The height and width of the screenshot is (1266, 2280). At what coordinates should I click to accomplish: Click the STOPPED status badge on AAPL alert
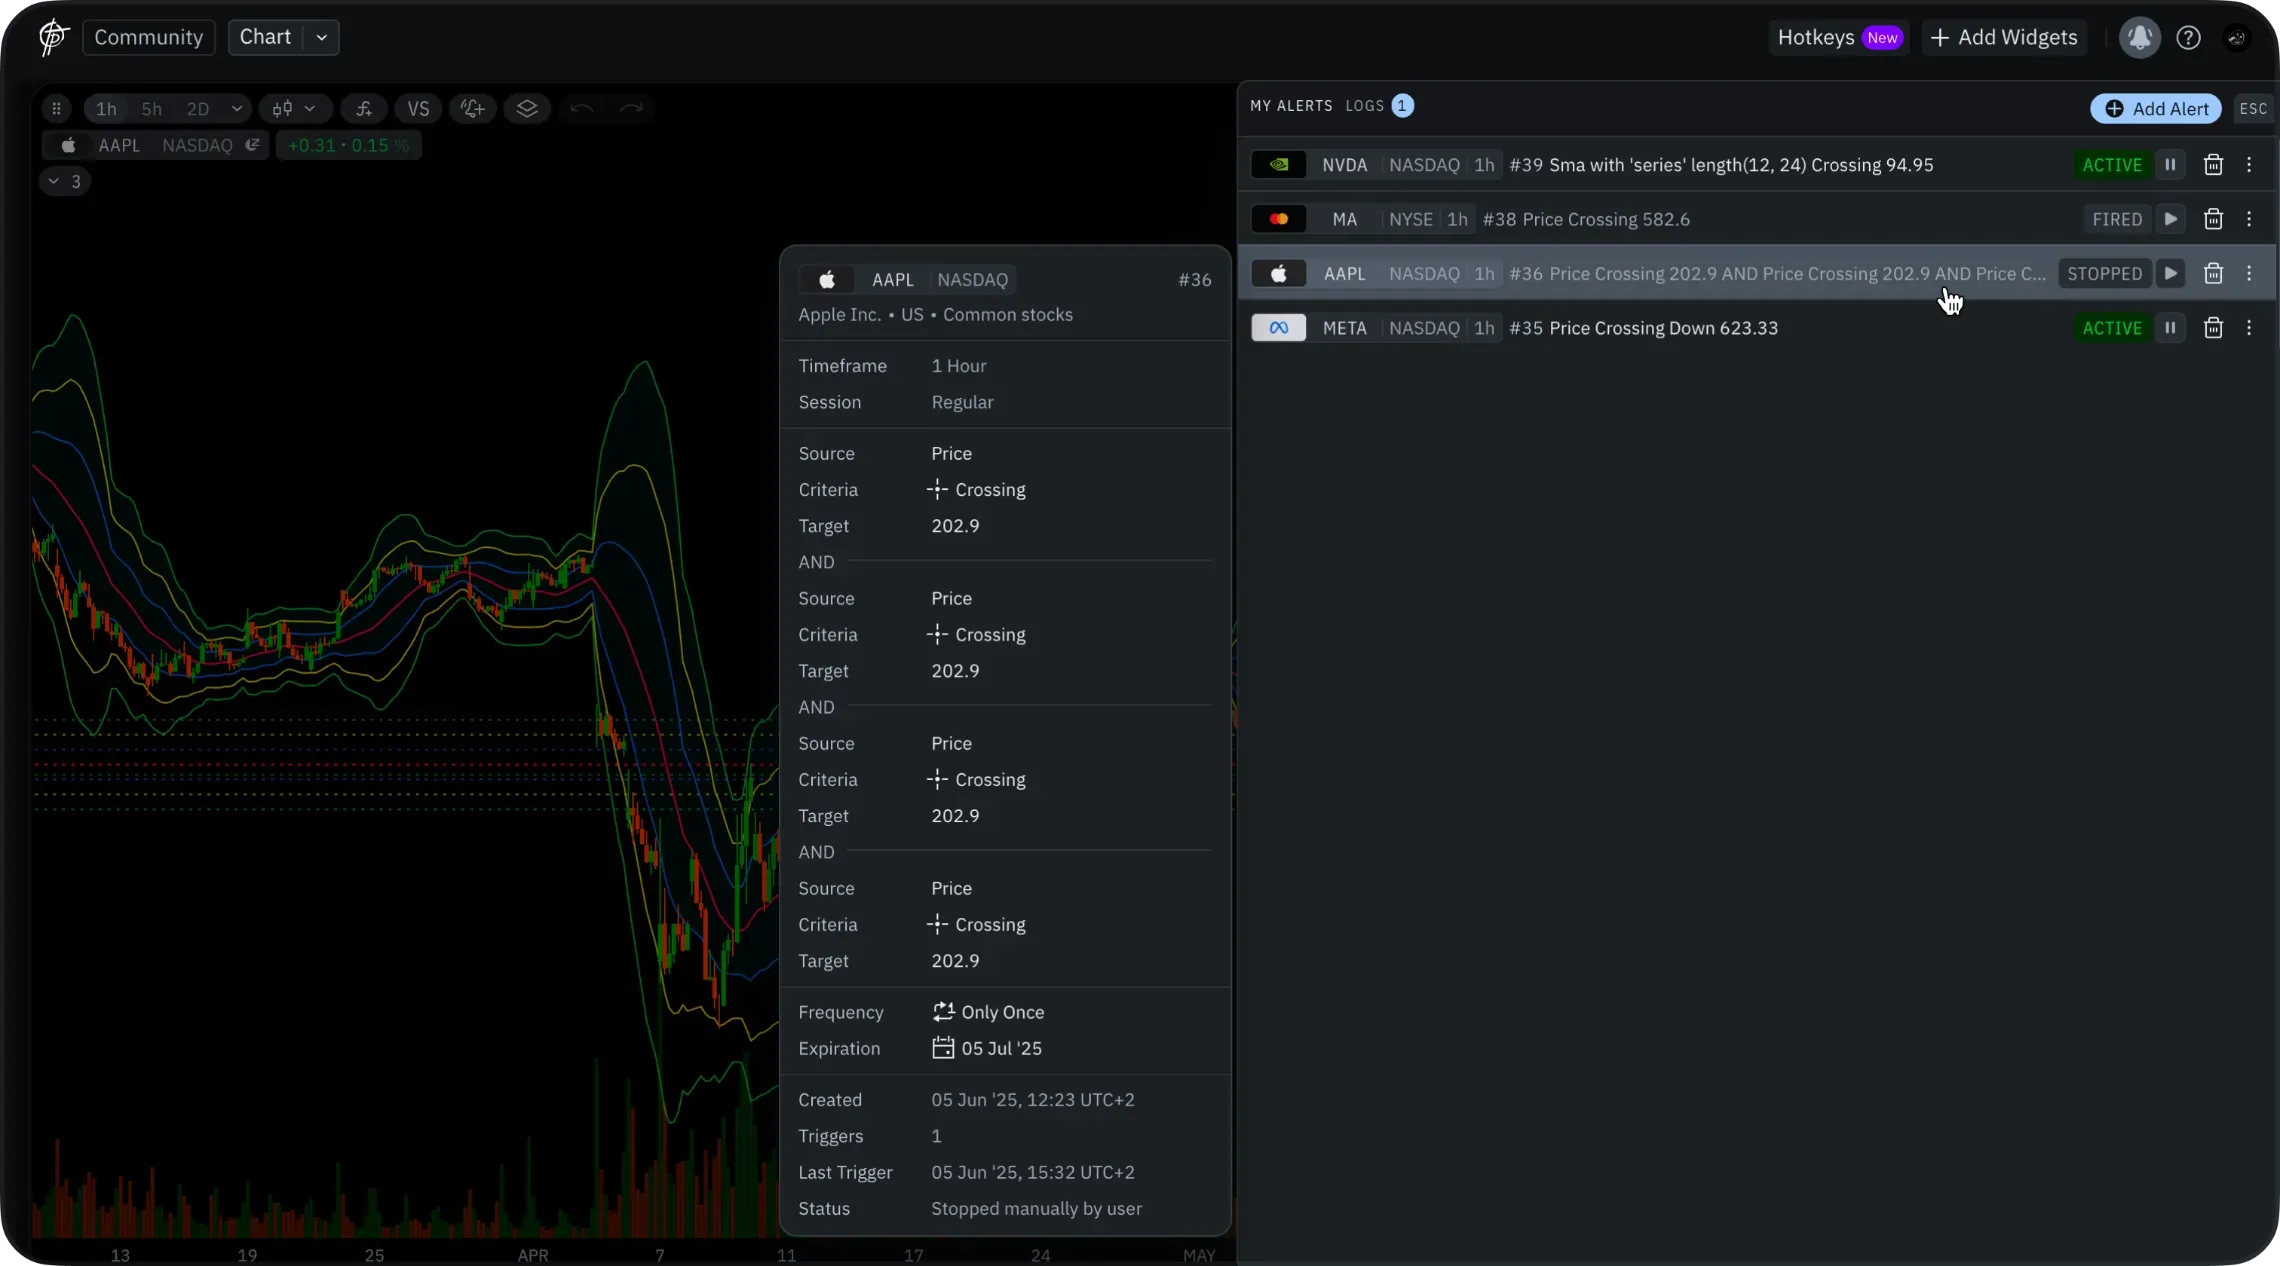[2104, 273]
